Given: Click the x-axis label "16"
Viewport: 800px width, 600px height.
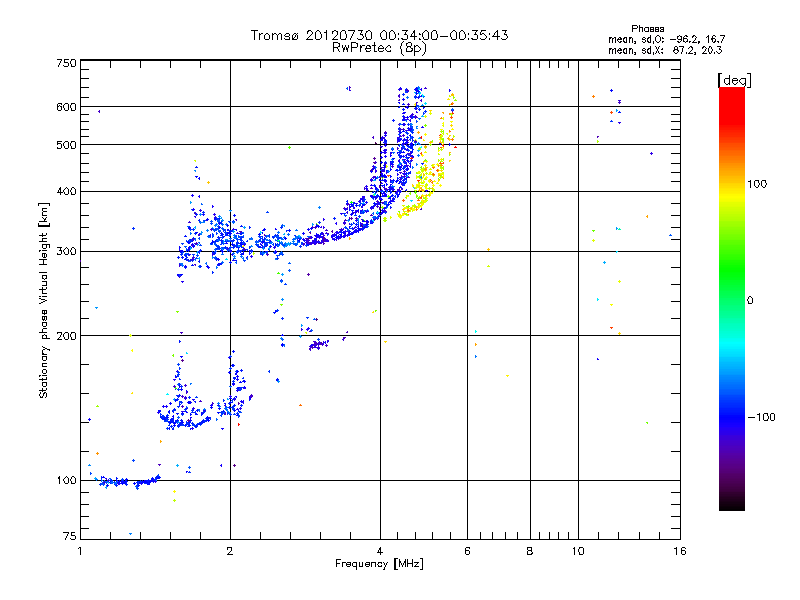Looking at the screenshot, I should [680, 551].
